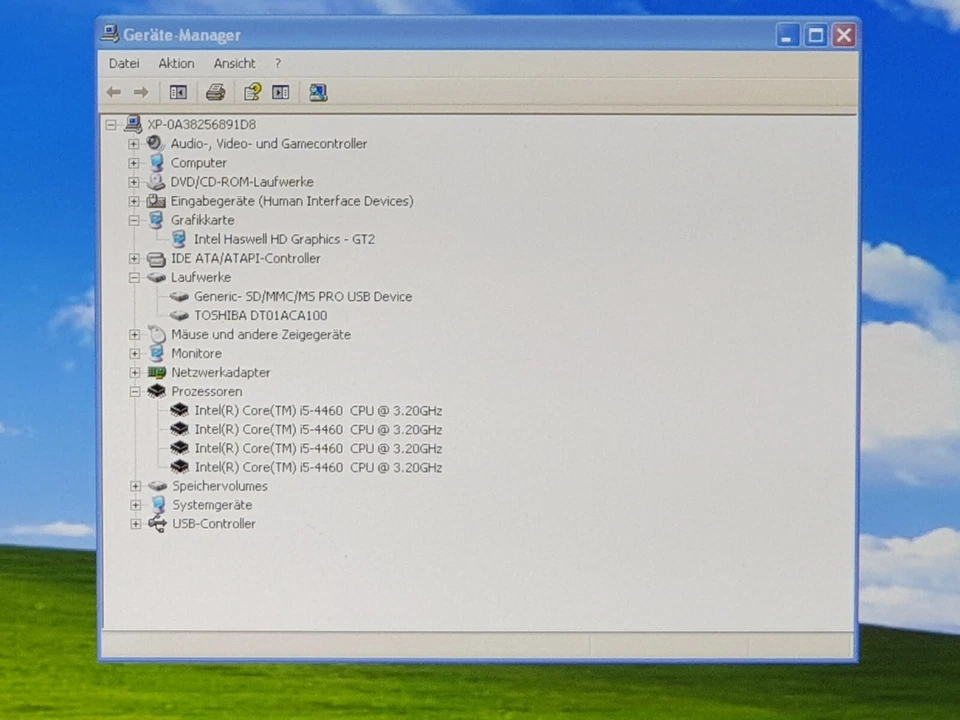
Task: Click the Computer category icon
Action: pyautogui.click(x=157, y=162)
